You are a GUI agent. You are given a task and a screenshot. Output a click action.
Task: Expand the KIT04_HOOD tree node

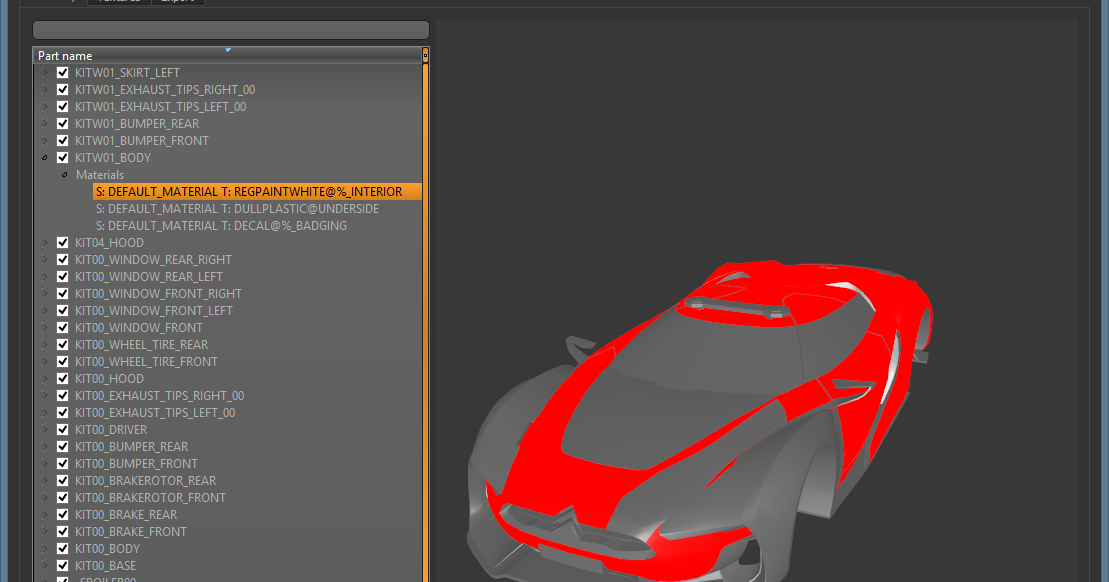(x=43, y=242)
